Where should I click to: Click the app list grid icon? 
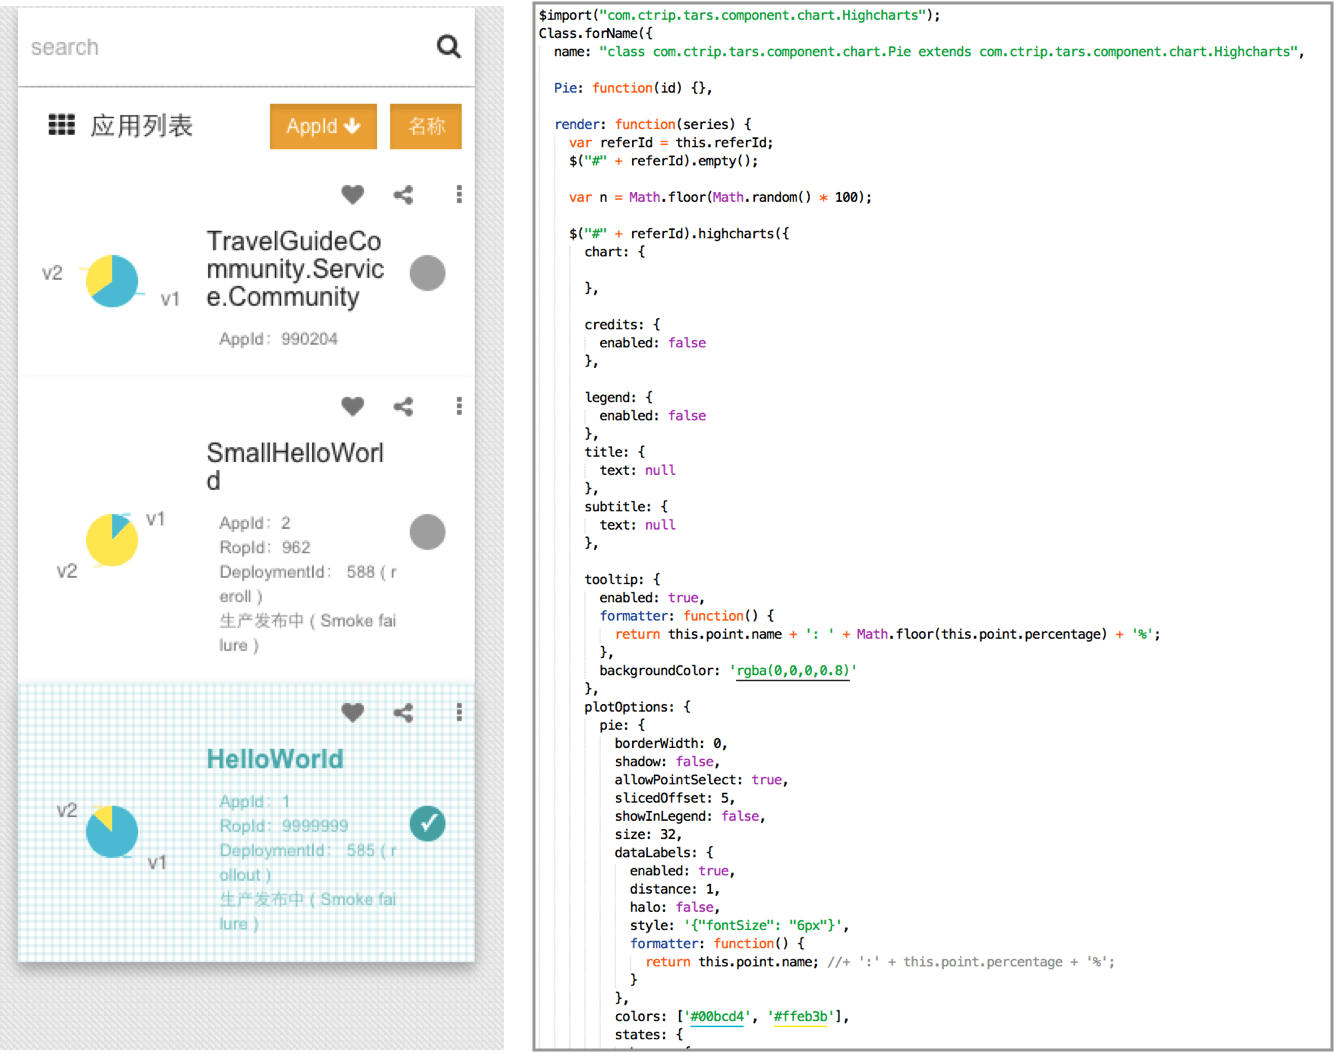(62, 125)
